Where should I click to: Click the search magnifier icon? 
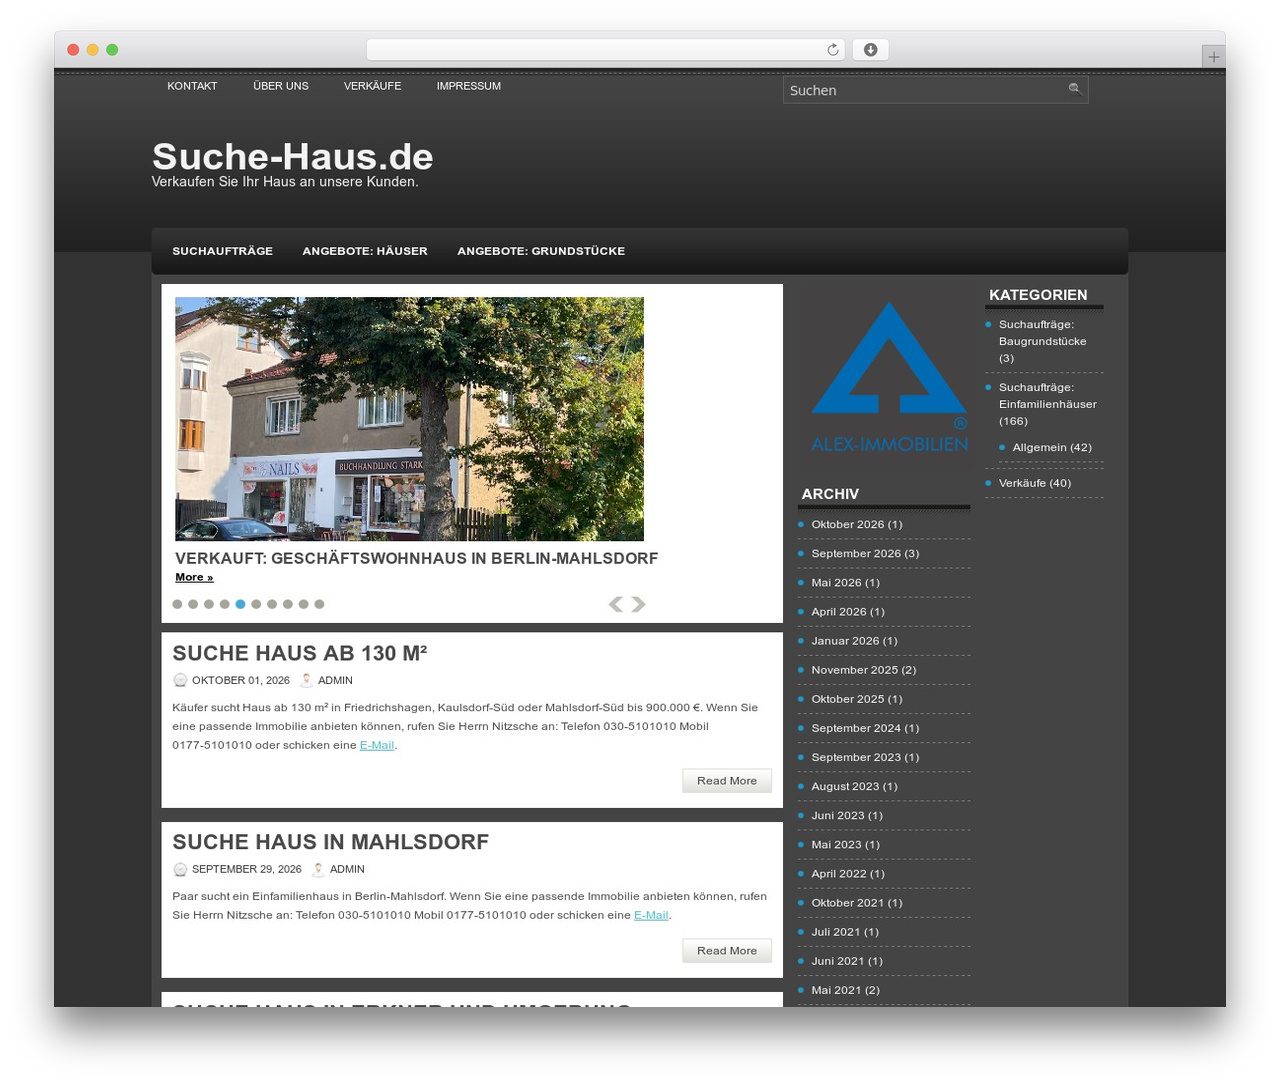click(1075, 89)
